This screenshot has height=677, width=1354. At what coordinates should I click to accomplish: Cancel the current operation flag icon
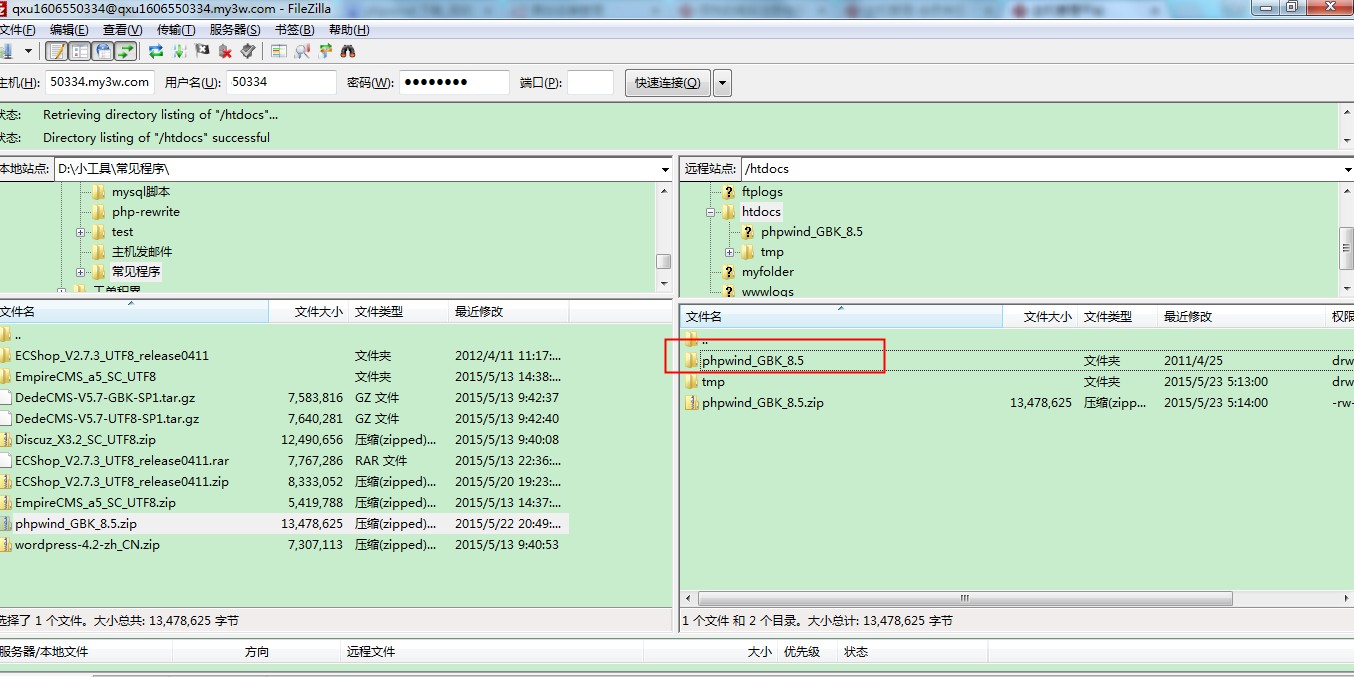tap(202, 51)
